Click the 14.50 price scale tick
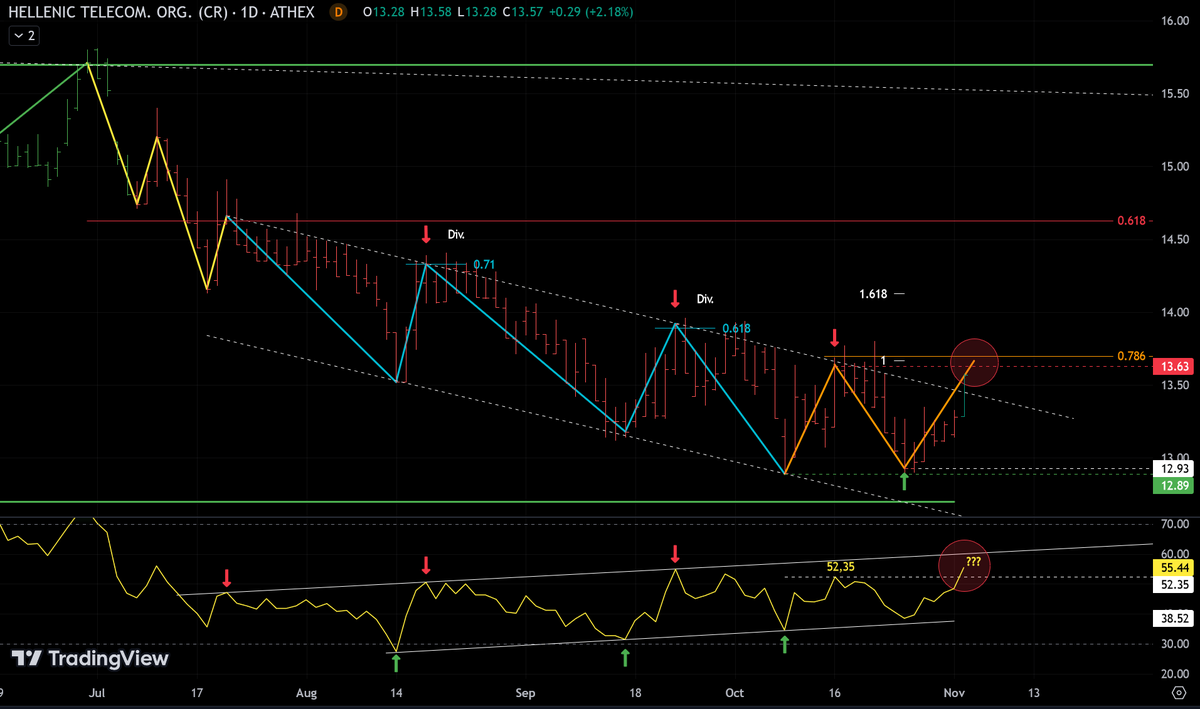1200x709 pixels. [x=1175, y=240]
